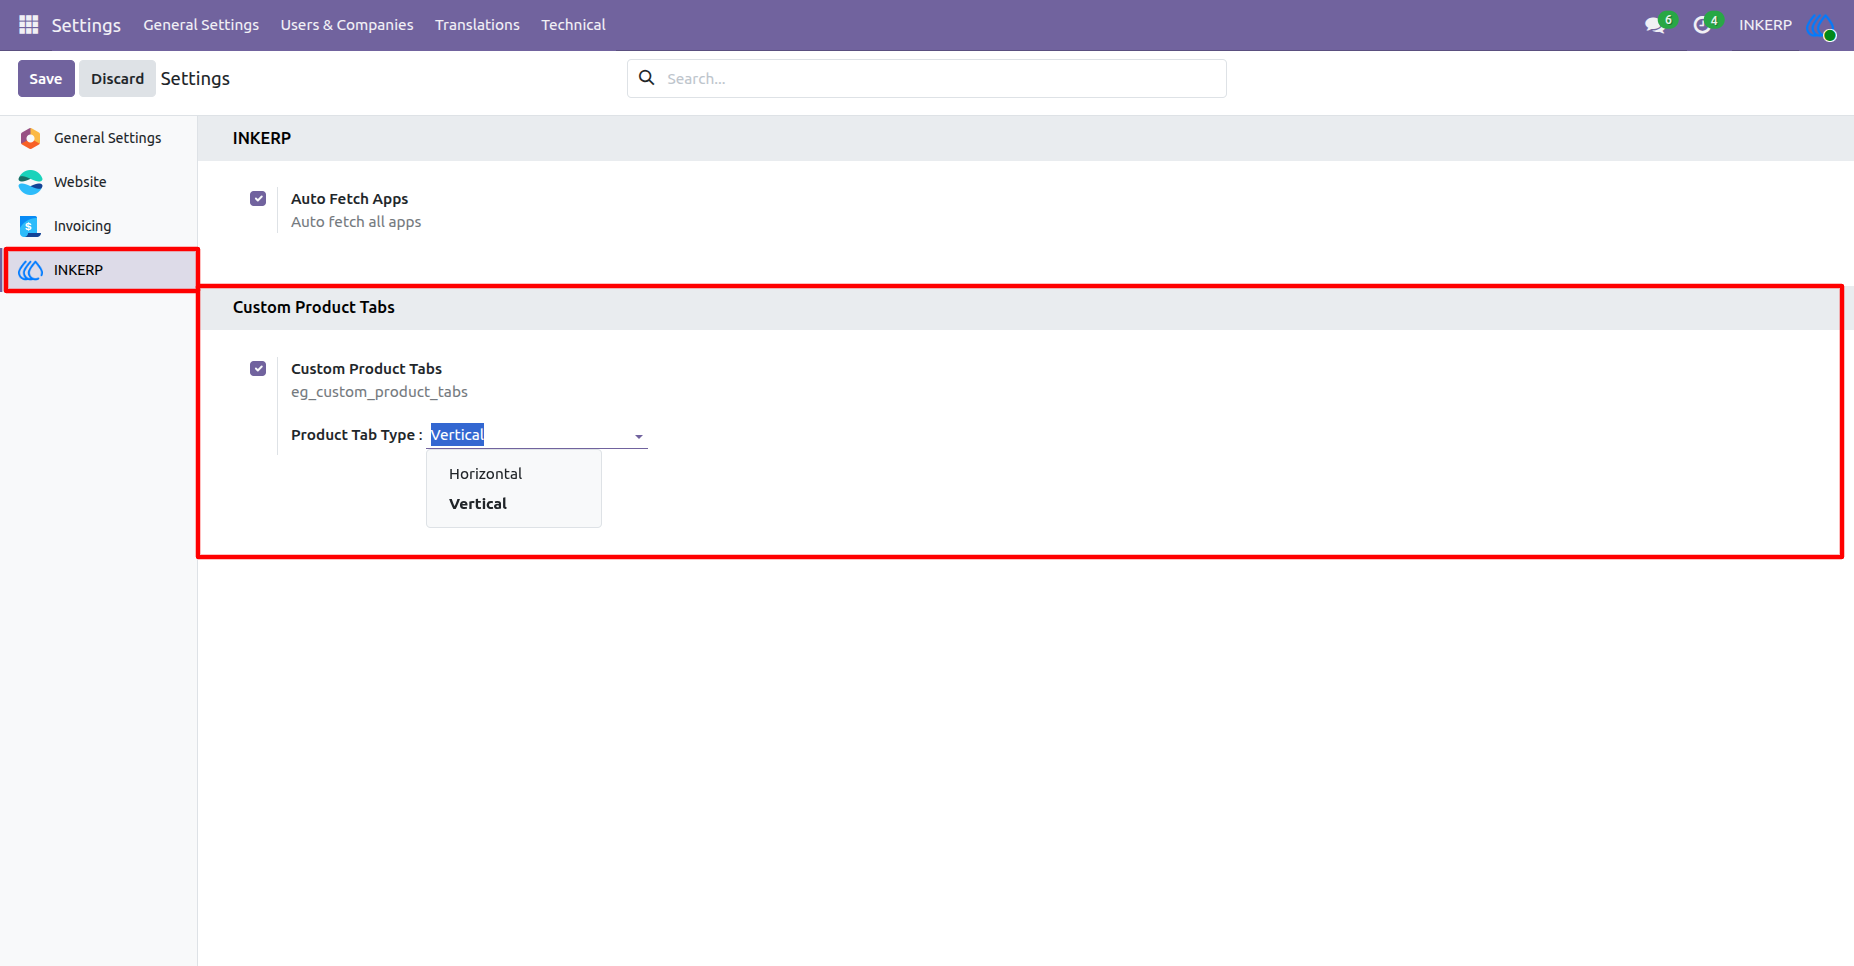Open the apps grid menu icon
This screenshot has width=1854, height=966.
tap(29, 24)
